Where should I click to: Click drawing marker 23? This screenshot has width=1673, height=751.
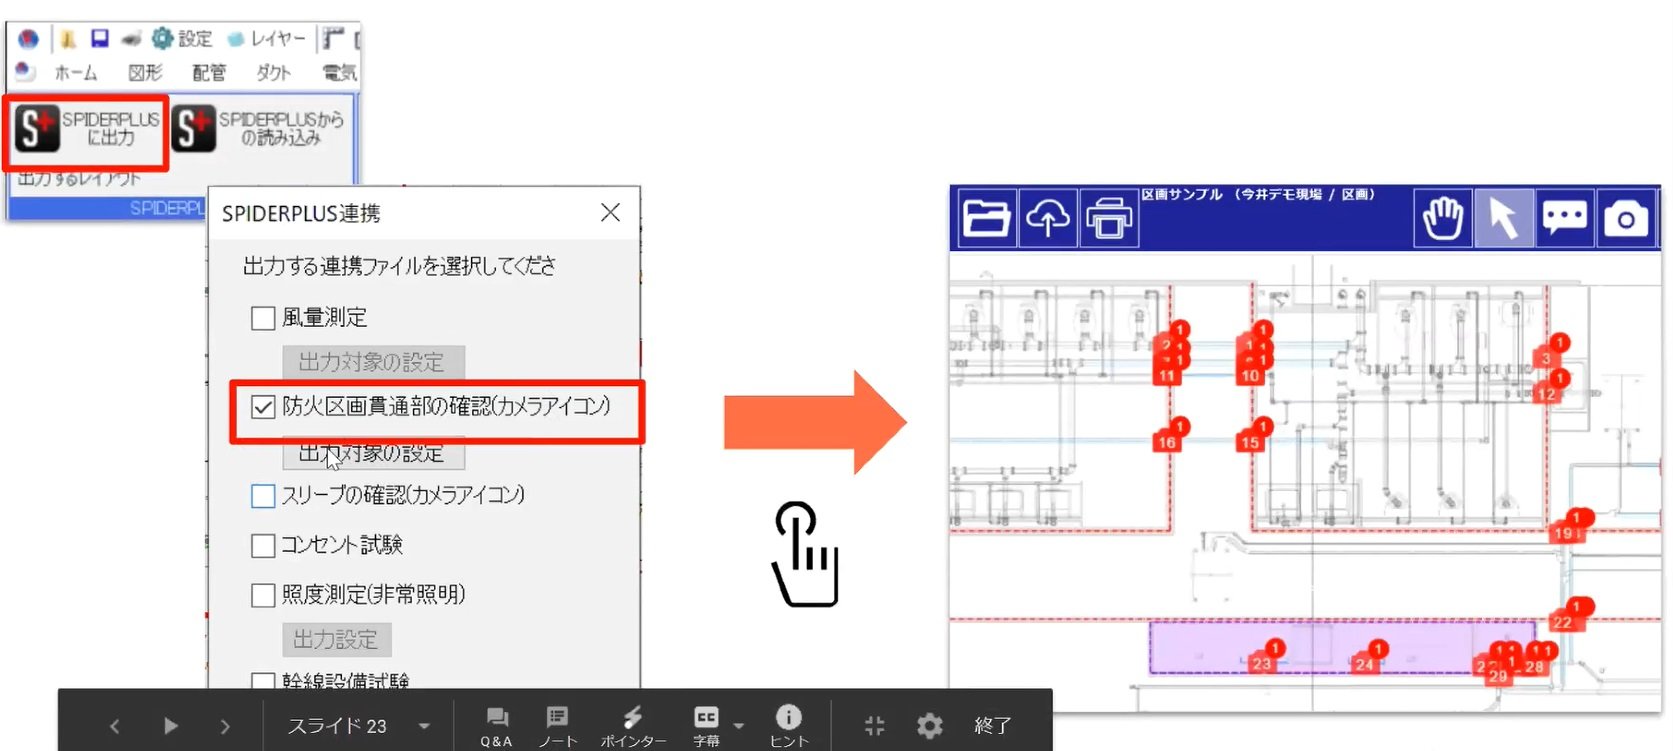click(x=1262, y=663)
